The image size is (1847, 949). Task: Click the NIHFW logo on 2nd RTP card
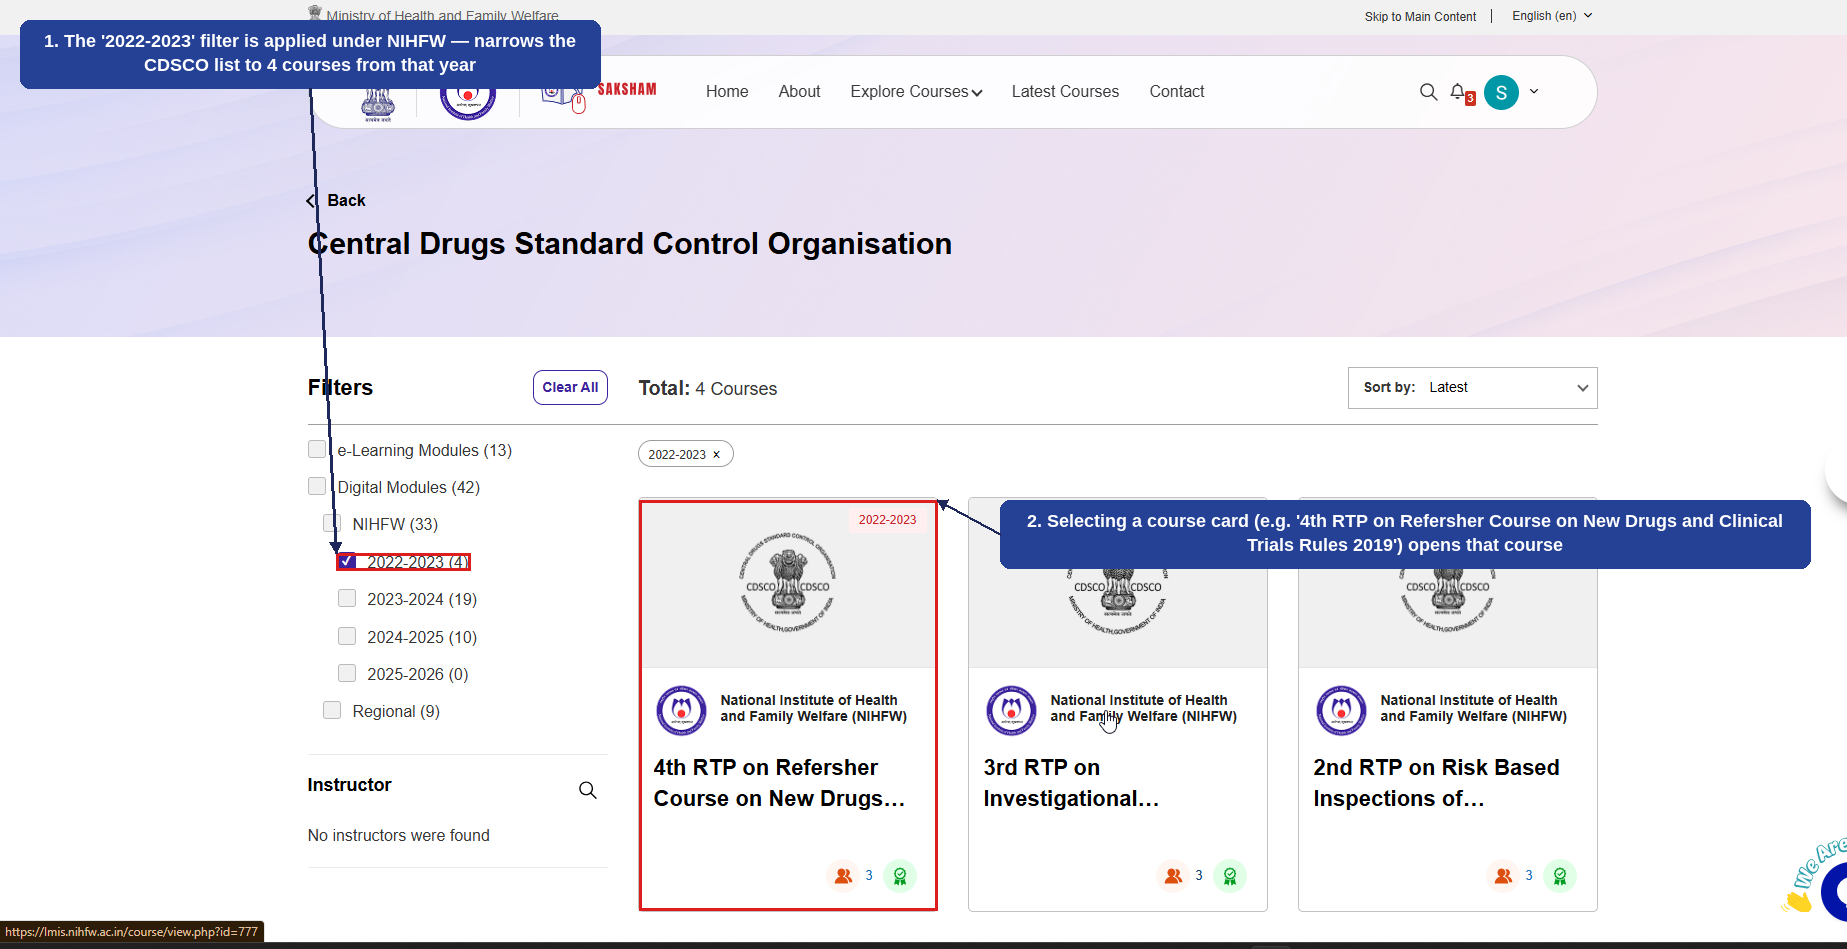click(1342, 710)
